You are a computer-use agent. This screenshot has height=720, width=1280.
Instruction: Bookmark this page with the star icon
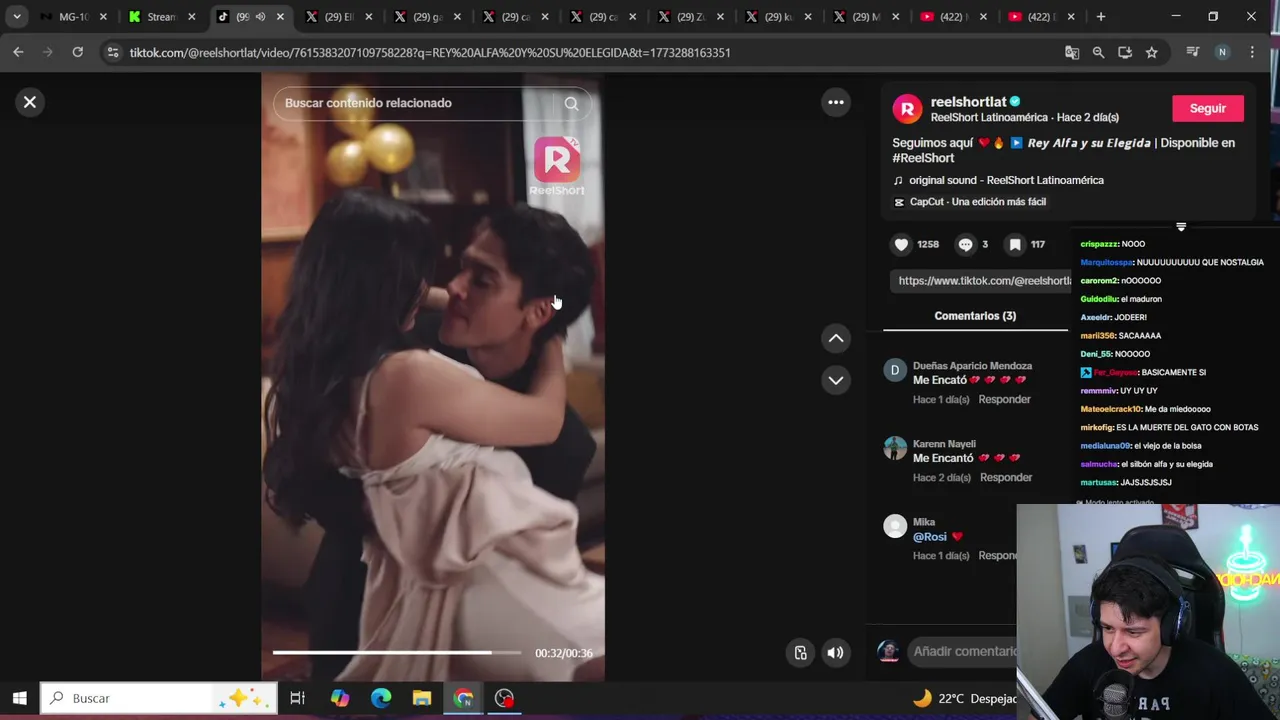1152,52
